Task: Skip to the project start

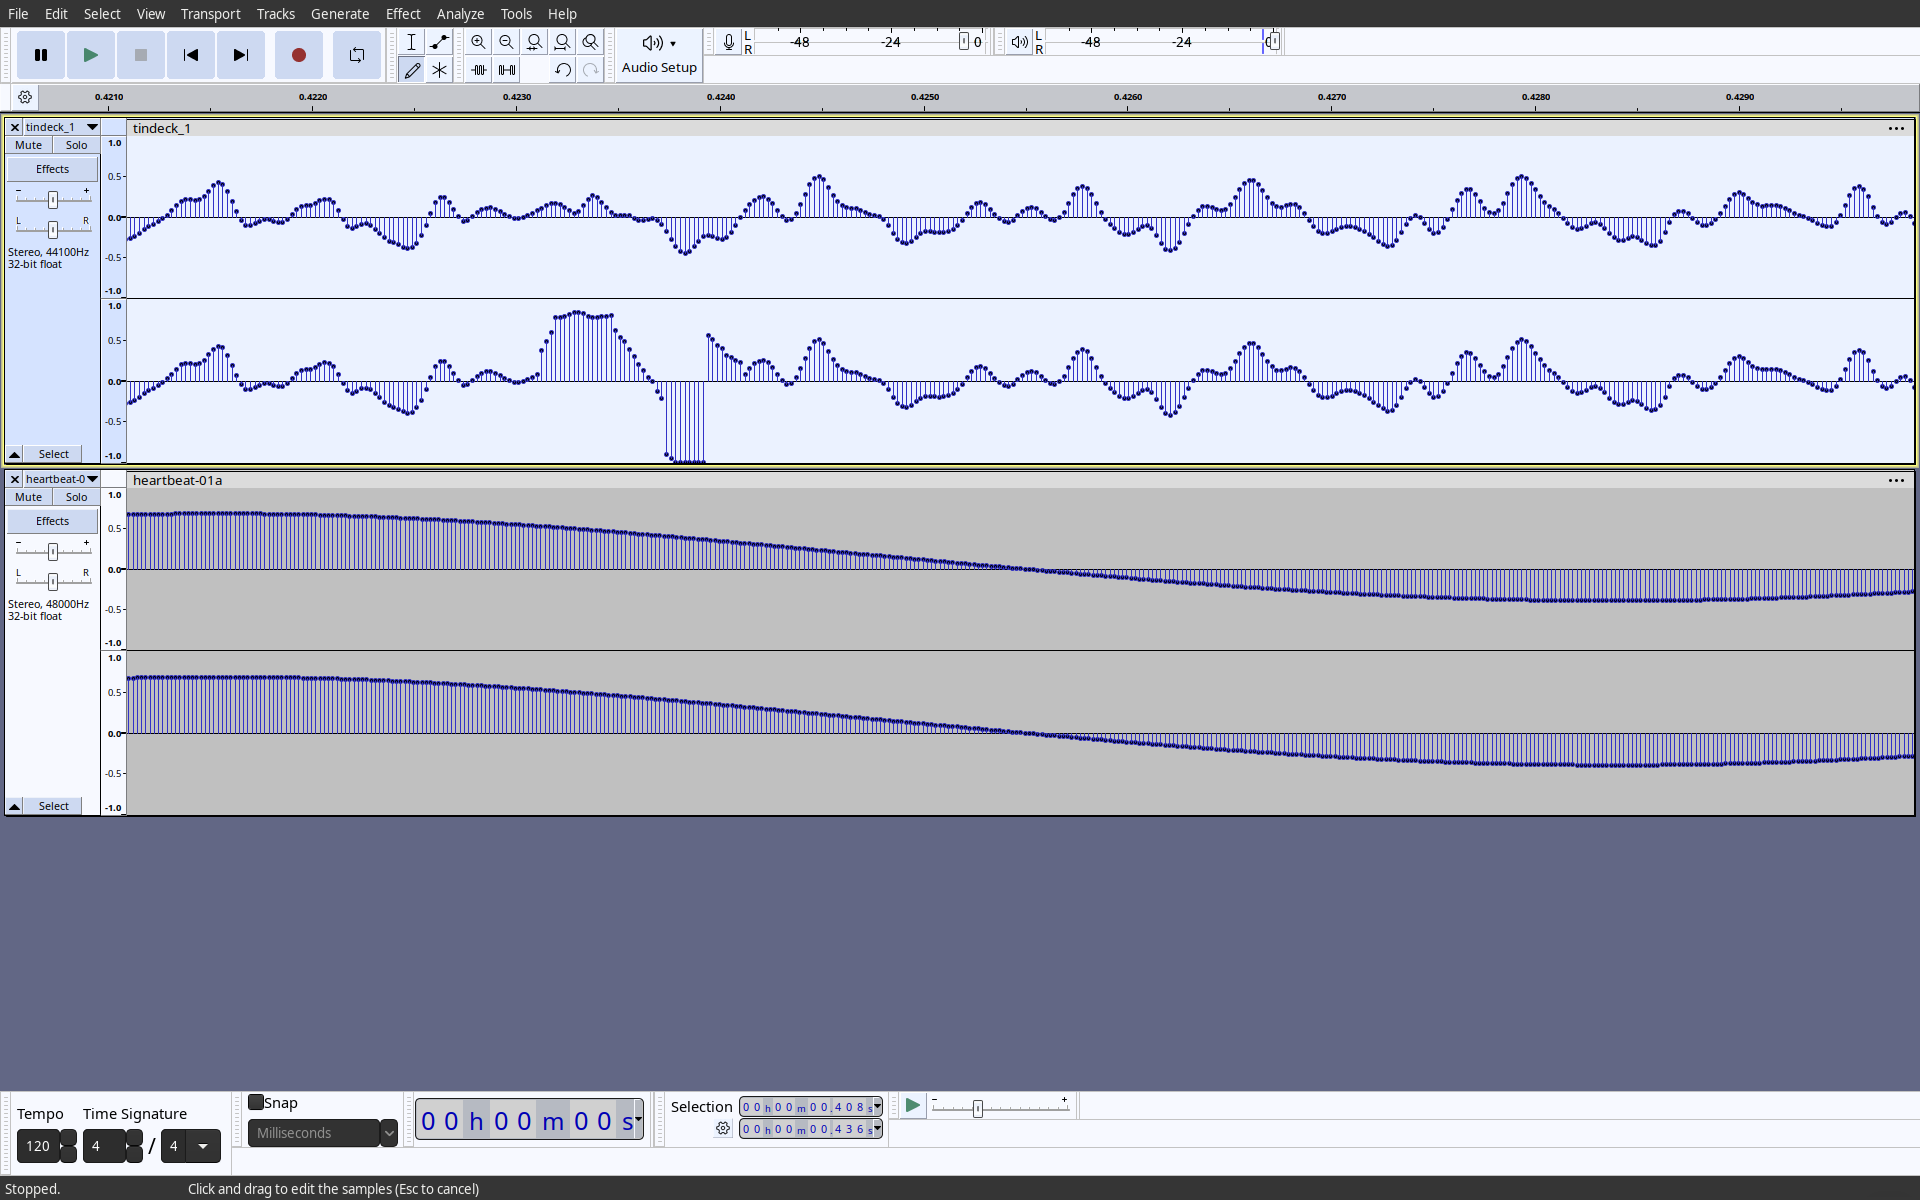Action: point(190,55)
